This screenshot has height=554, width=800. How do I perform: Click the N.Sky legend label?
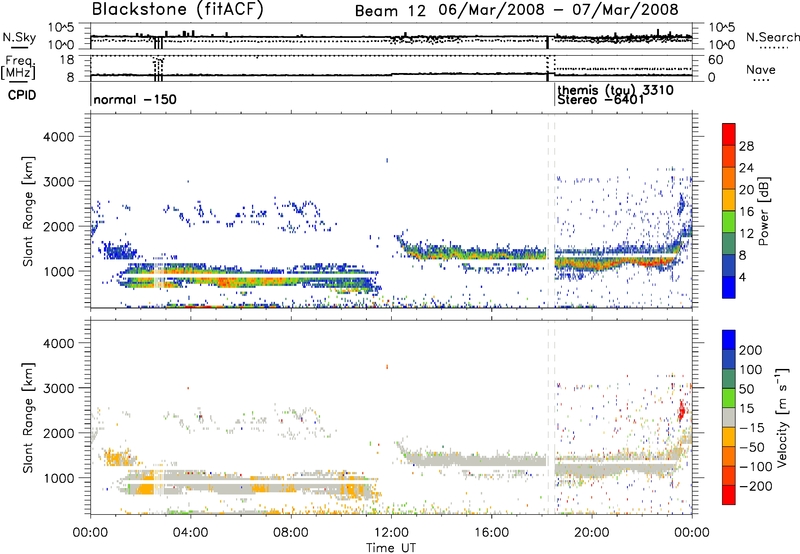(19, 37)
